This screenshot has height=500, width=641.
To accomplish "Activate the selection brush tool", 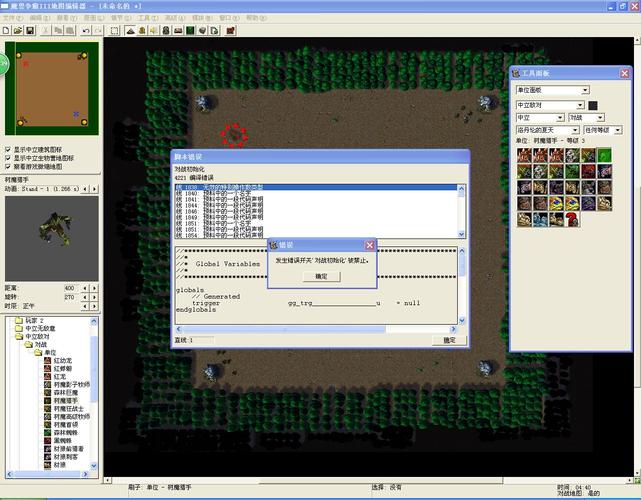I will [114, 31].
